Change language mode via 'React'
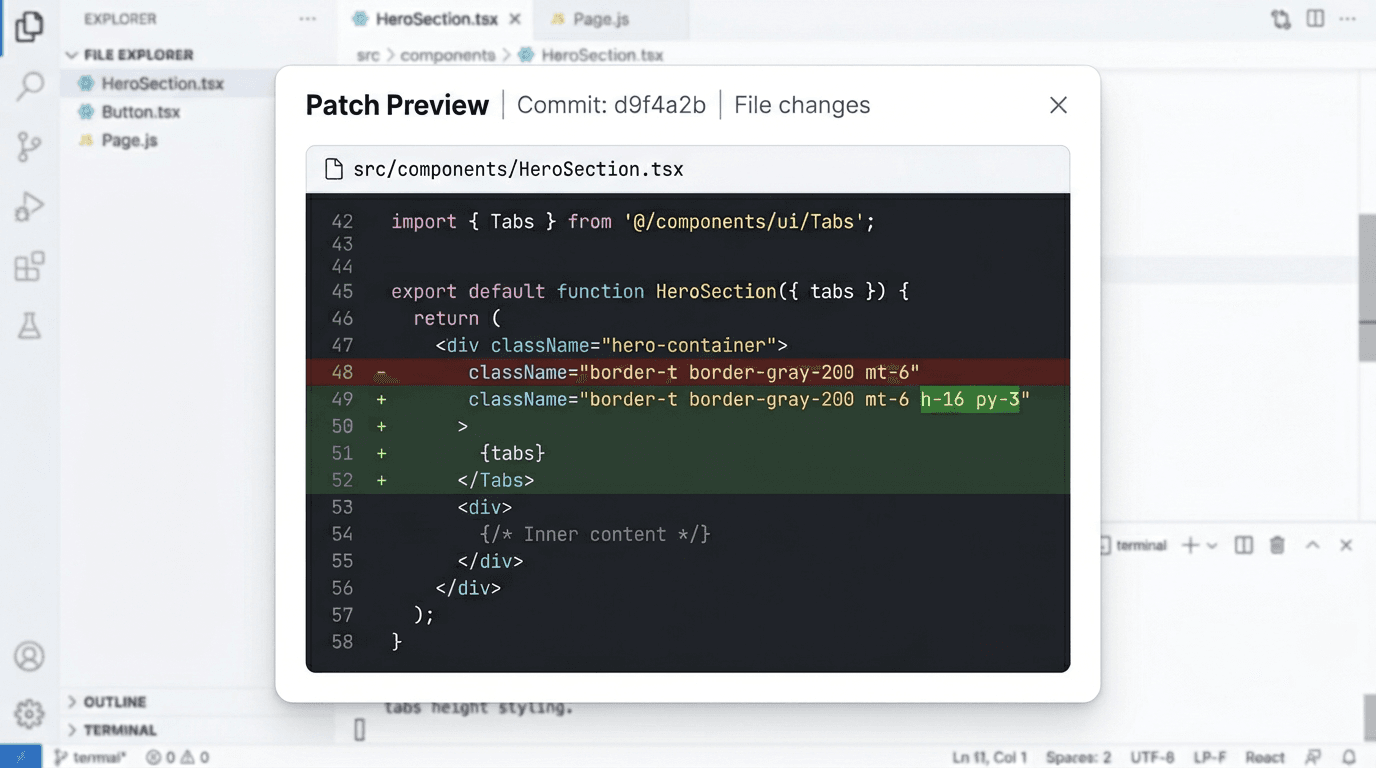 pos(1264,757)
